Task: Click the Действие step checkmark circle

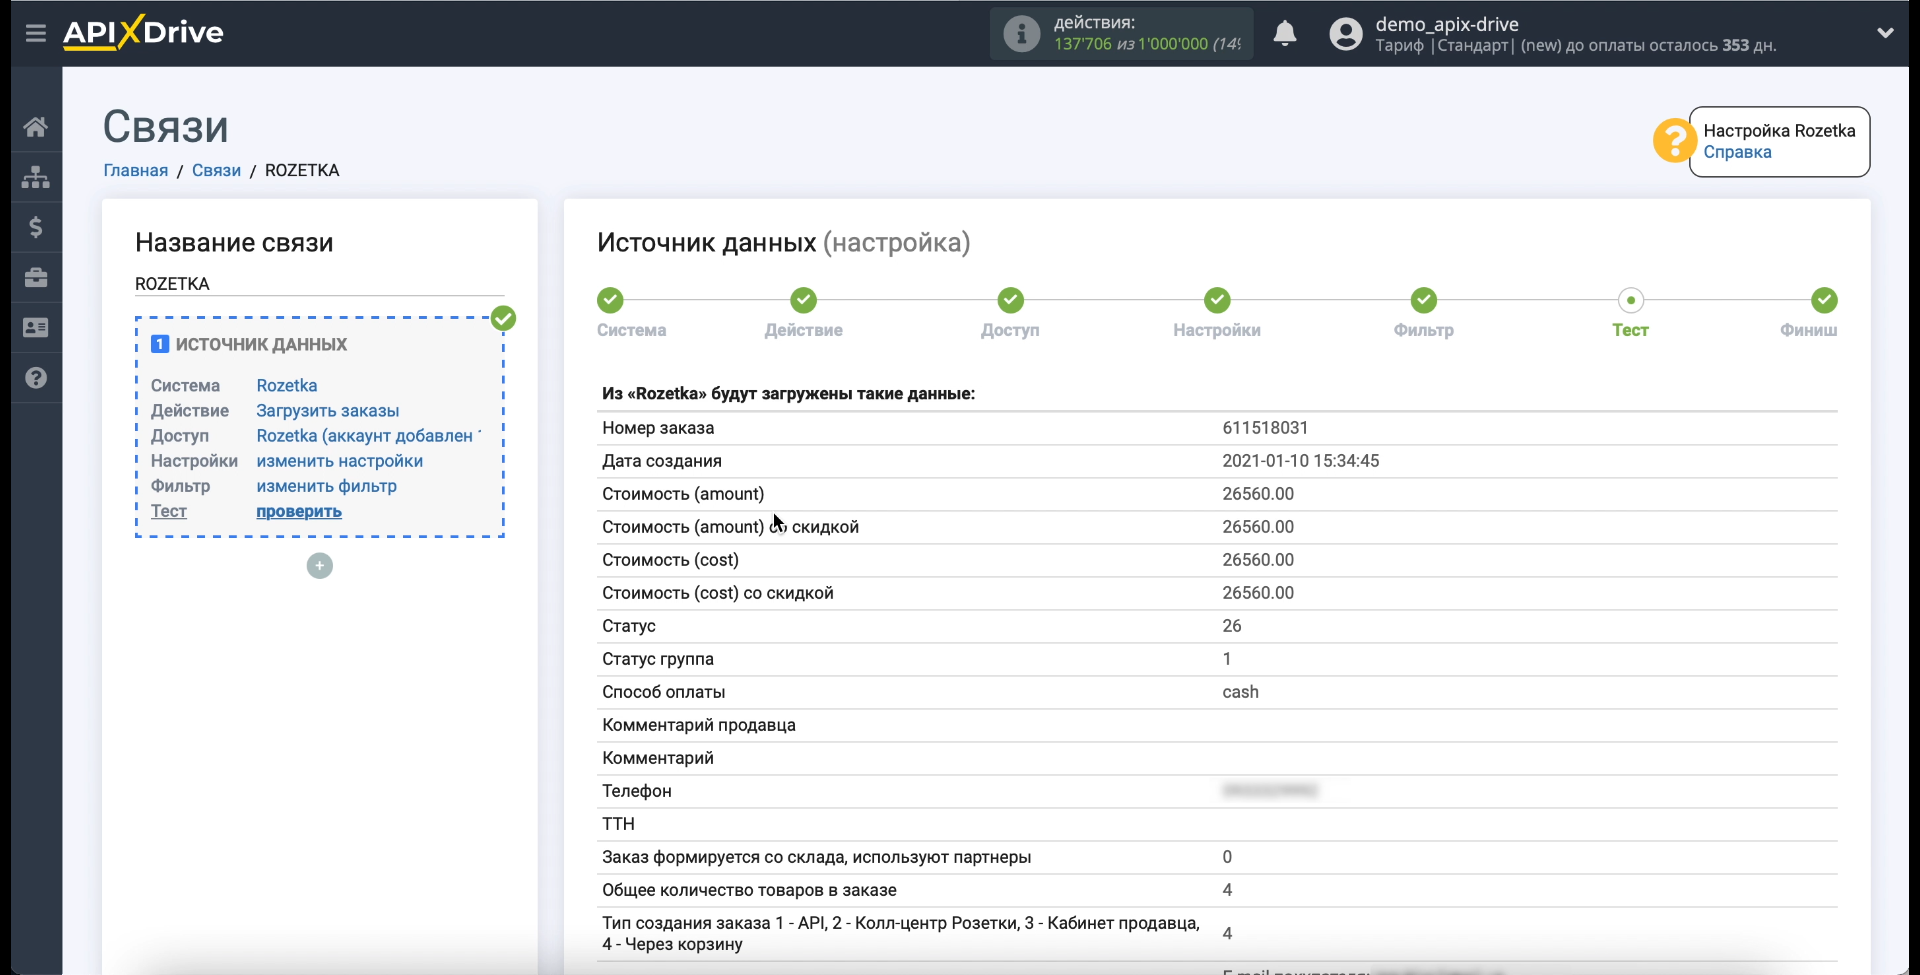Action: (804, 300)
